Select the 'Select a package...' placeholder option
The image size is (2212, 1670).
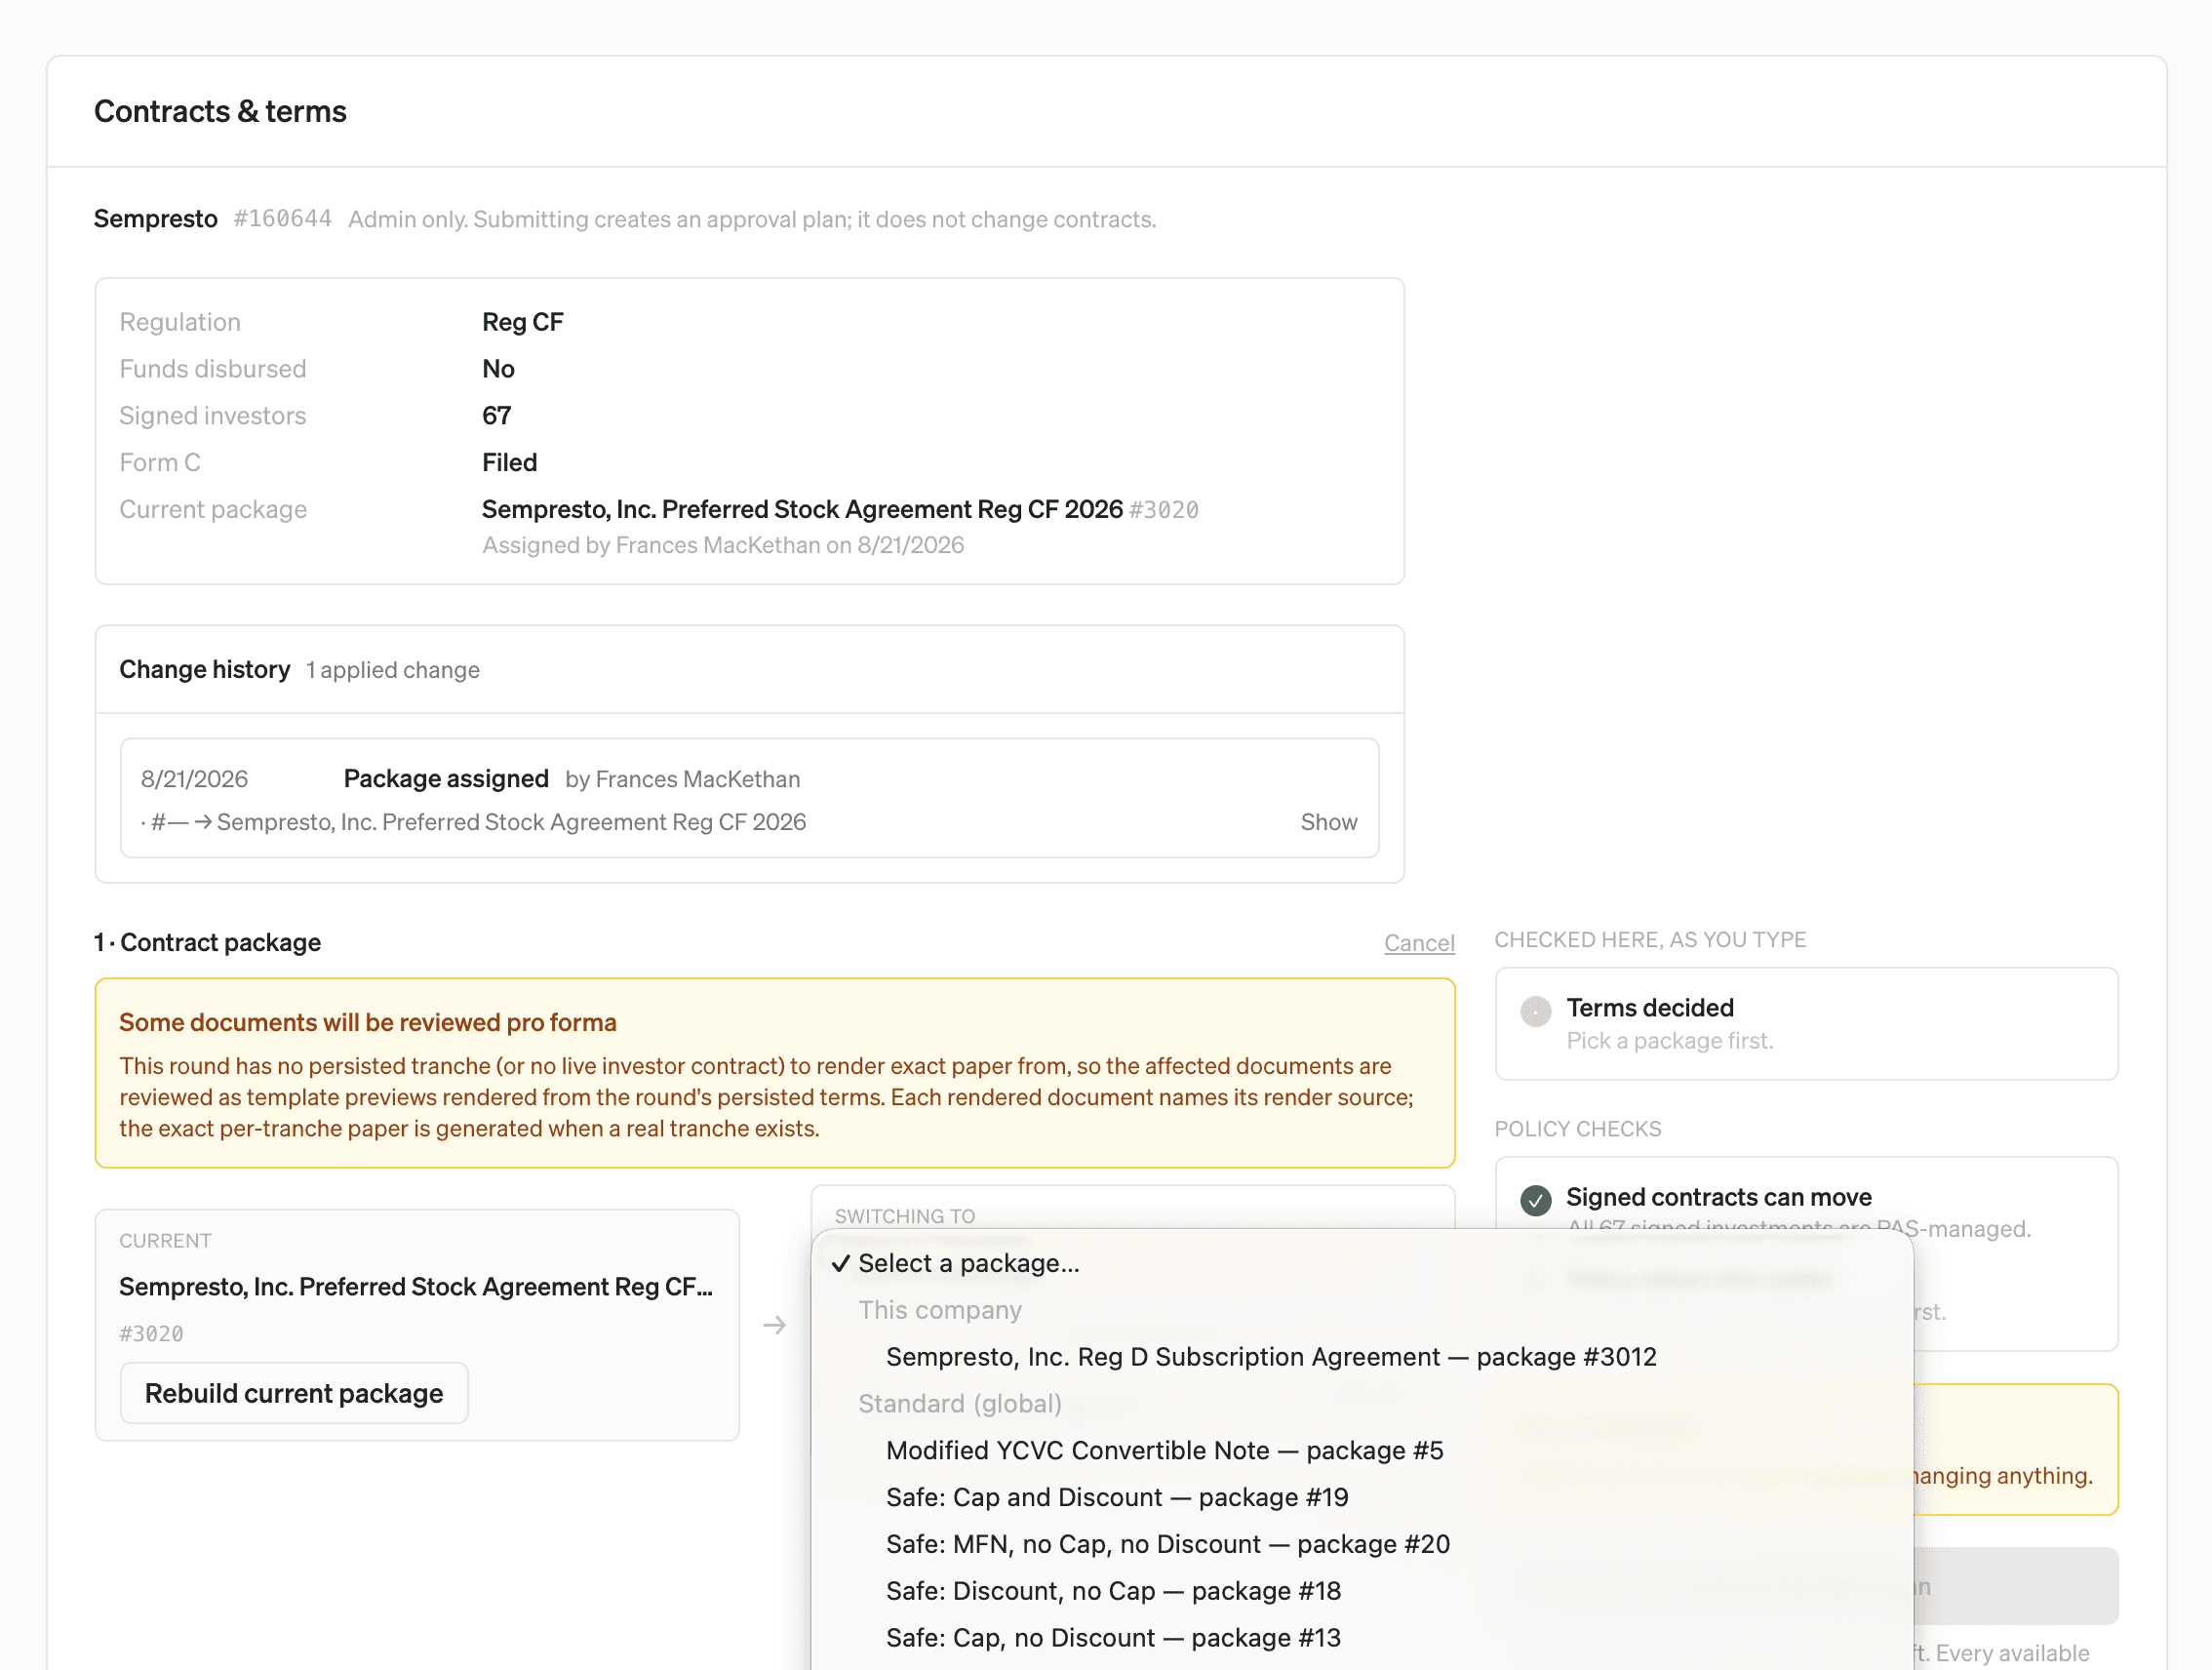pos(1362,1263)
